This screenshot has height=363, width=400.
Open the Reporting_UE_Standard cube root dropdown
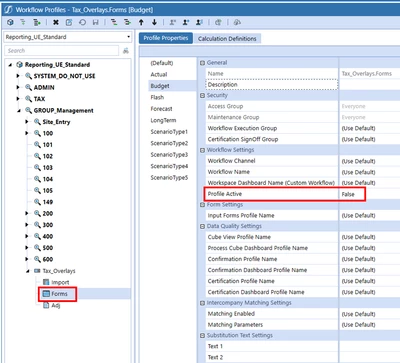(129, 37)
